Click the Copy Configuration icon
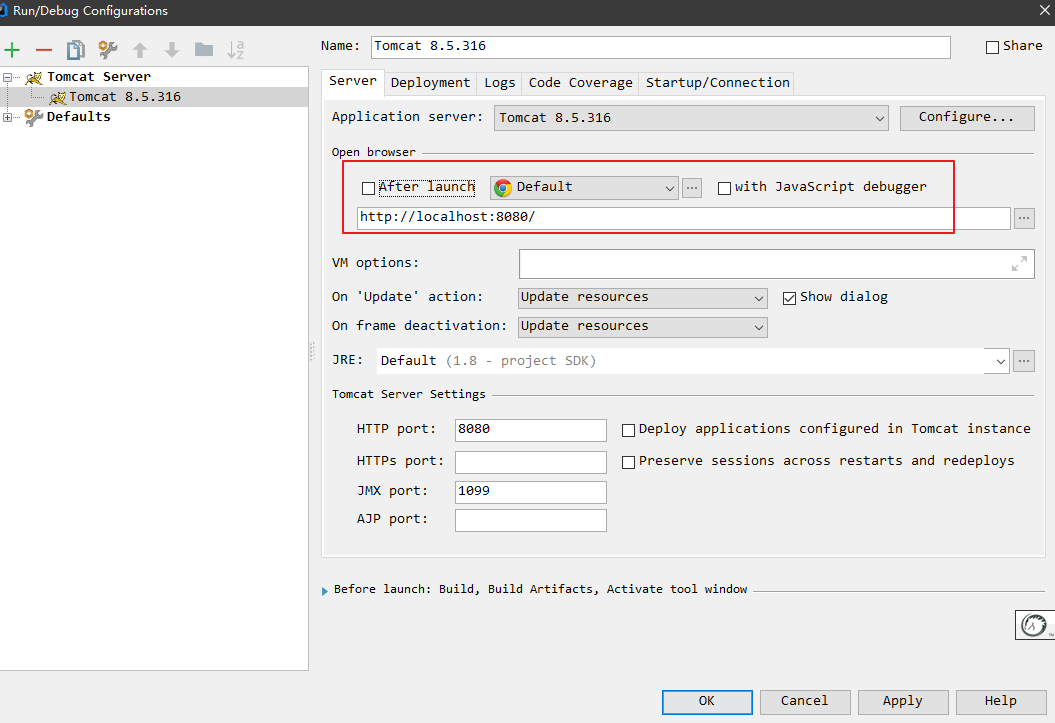Viewport: 1055px width, 723px height. (75, 50)
